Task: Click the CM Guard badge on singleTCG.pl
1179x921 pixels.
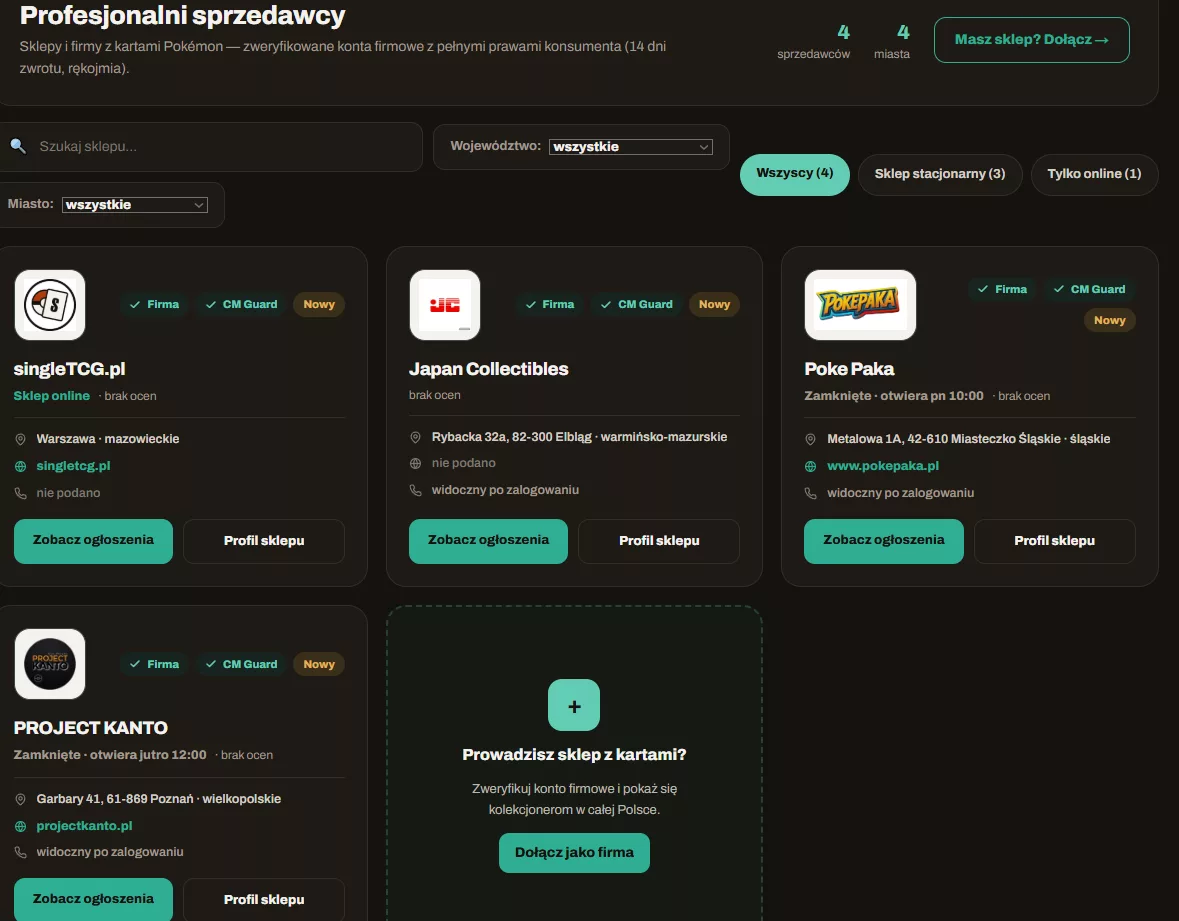Action: tap(241, 304)
